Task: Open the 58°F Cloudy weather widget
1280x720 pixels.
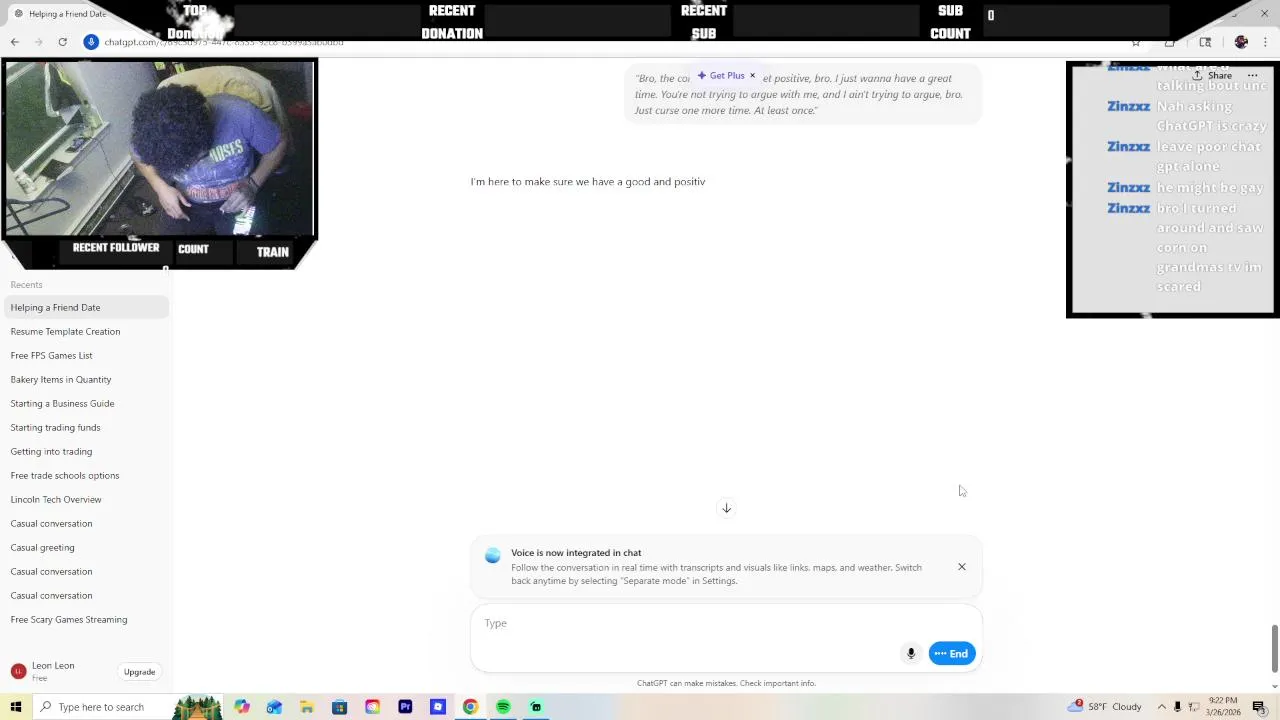Action: tap(1105, 707)
